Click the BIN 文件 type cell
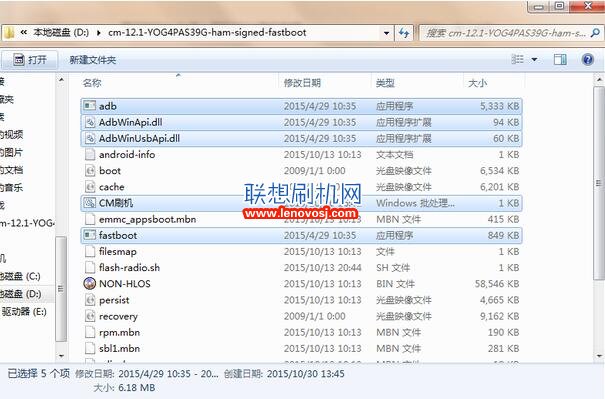Screen dimensions: 605x399 click(x=395, y=284)
